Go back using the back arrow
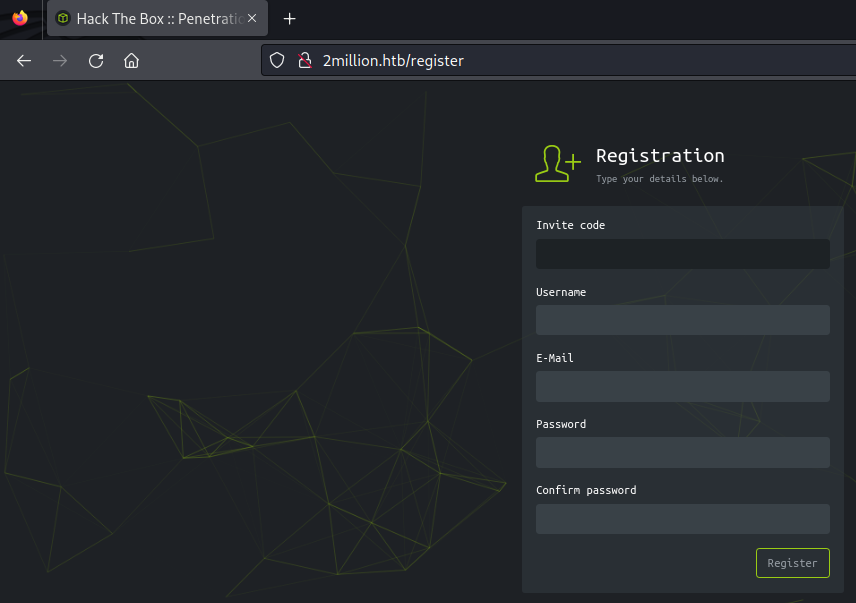The height and width of the screenshot is (603, 856). pyautogui.click(x=24, y=61)
